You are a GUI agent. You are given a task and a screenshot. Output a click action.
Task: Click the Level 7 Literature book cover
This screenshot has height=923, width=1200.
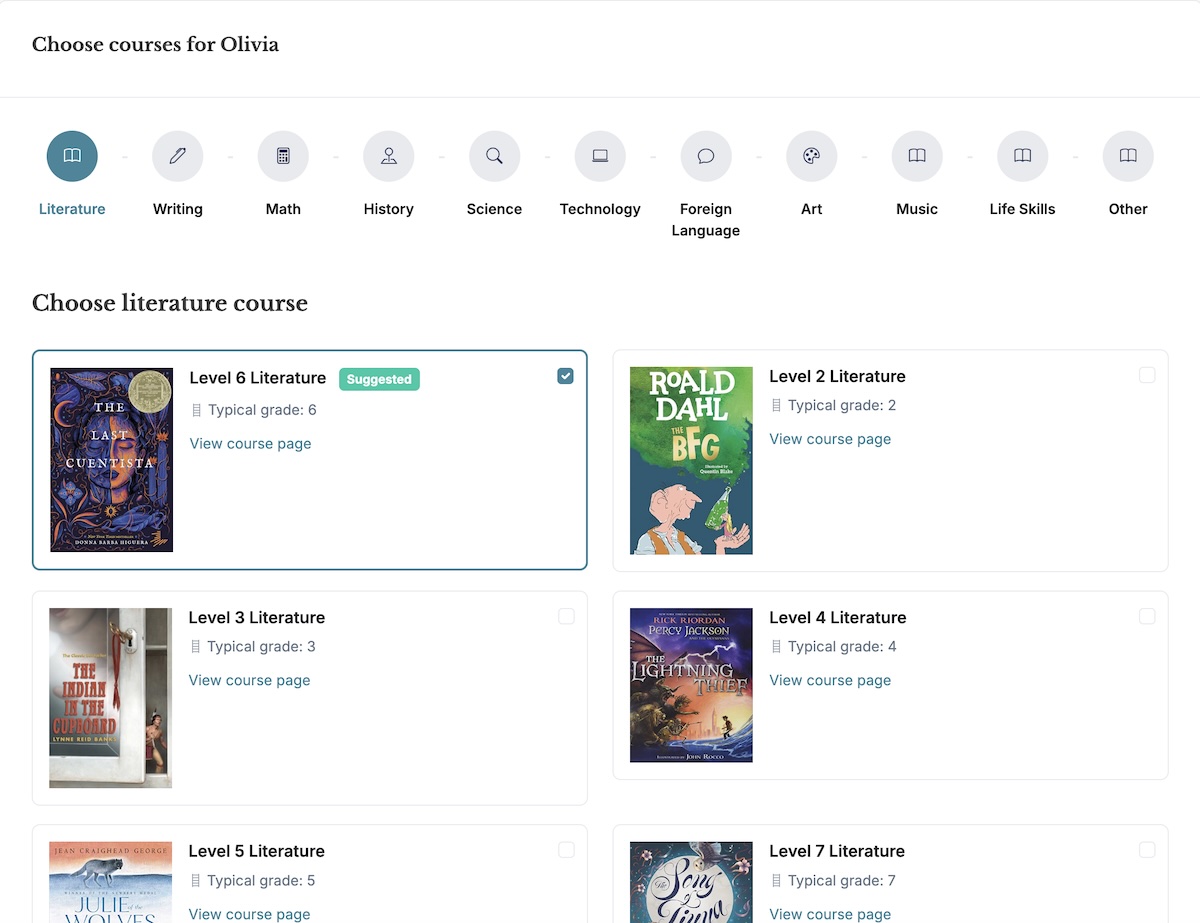(x=691, y=882)
